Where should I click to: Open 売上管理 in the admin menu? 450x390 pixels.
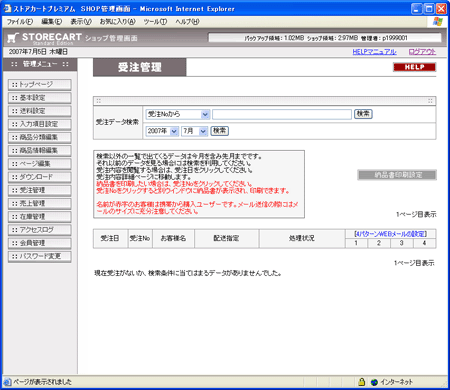(x=39, y=203)
